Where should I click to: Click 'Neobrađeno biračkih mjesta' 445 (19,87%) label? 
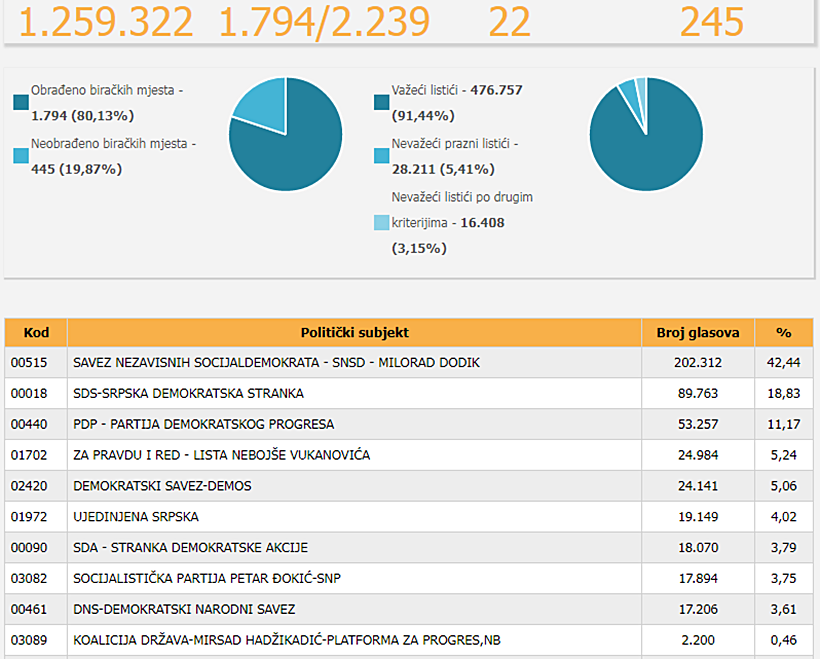tap(113, 156)
